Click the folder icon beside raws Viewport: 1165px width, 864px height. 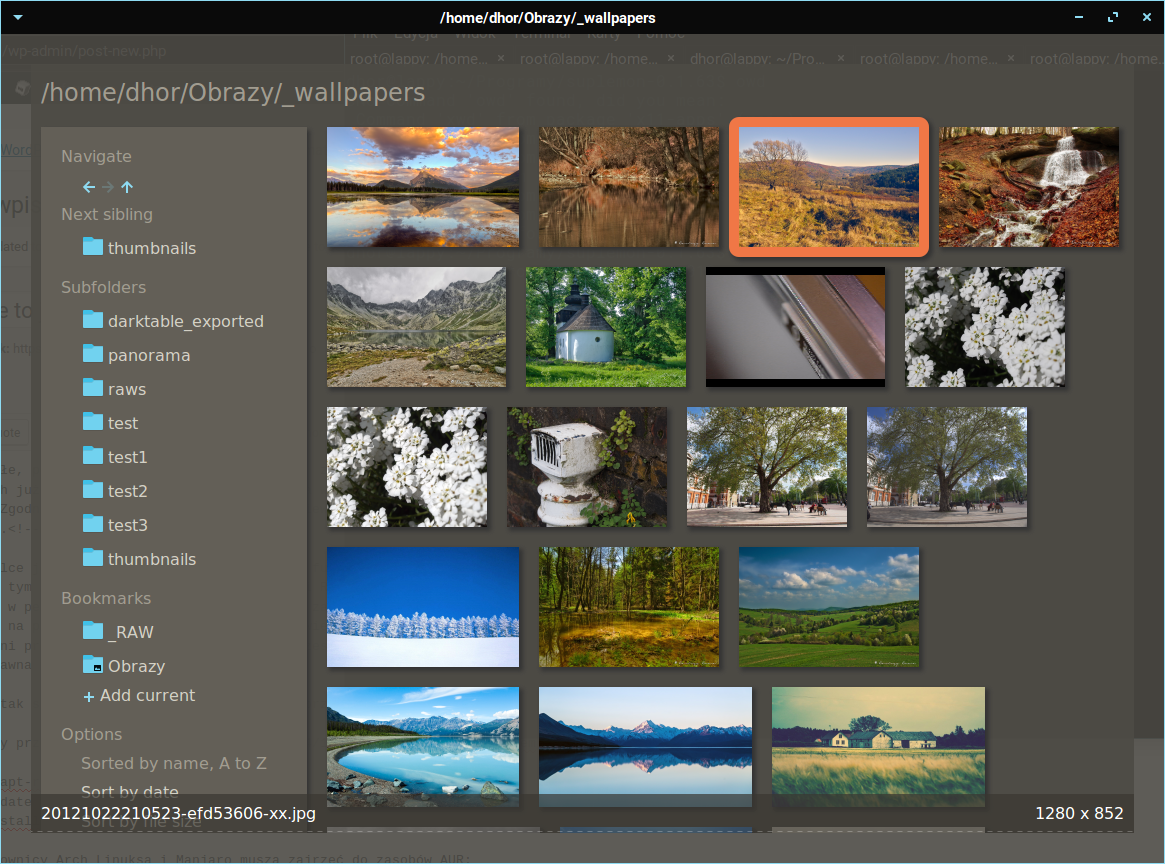point(93,388)
